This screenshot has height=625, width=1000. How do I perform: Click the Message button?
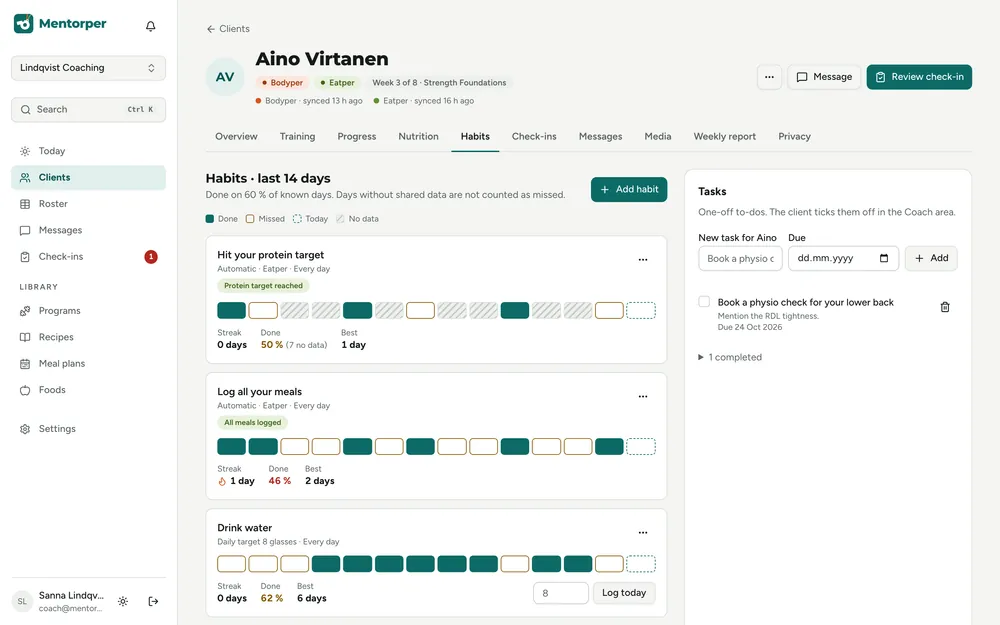824,77
